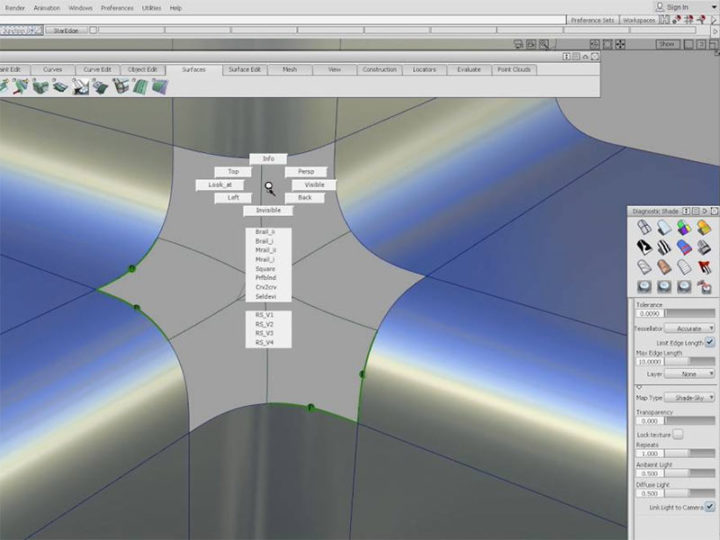720x540 pixels.
Task: Click the shelf tool icon with red arrow
Action: (x=20, y=86)
